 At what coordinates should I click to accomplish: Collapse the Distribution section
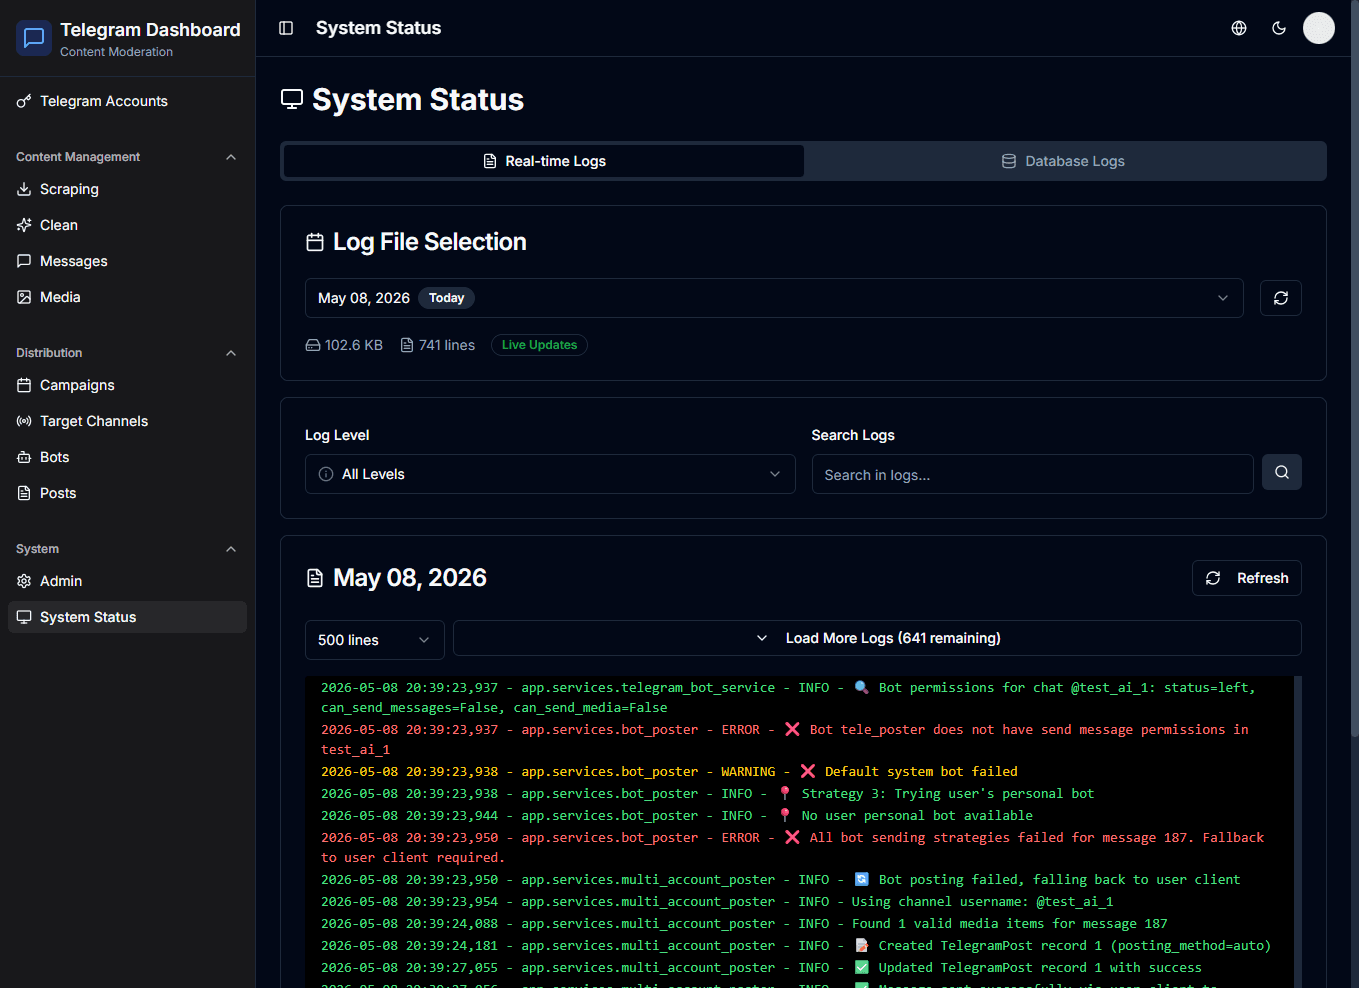point(231,353)
